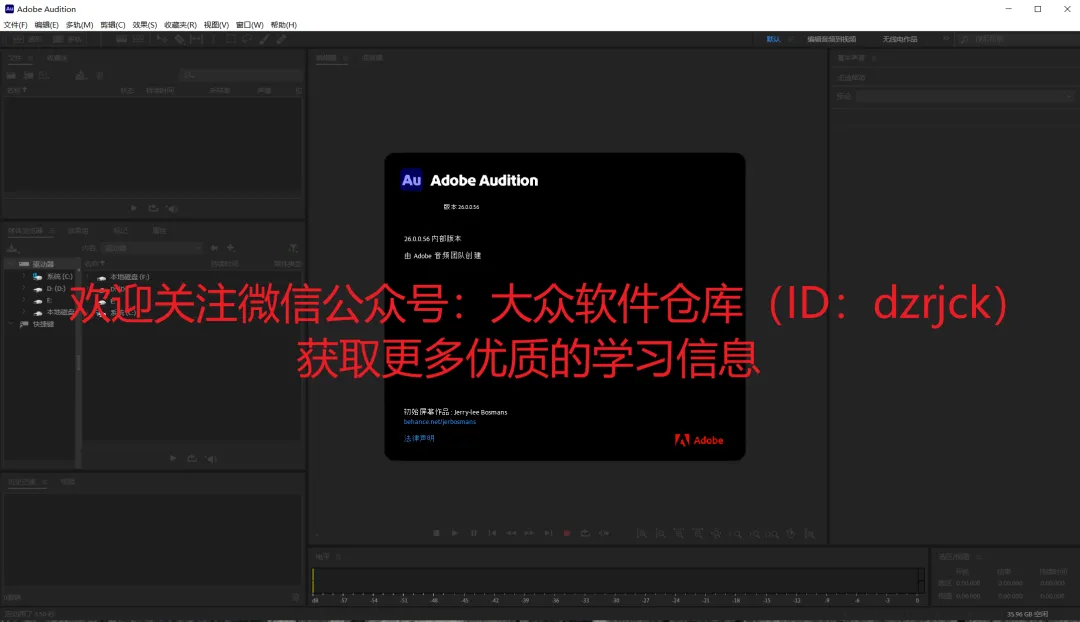Click the red Record button
Screen dimensions: 1080x622
tap(567, 533)
